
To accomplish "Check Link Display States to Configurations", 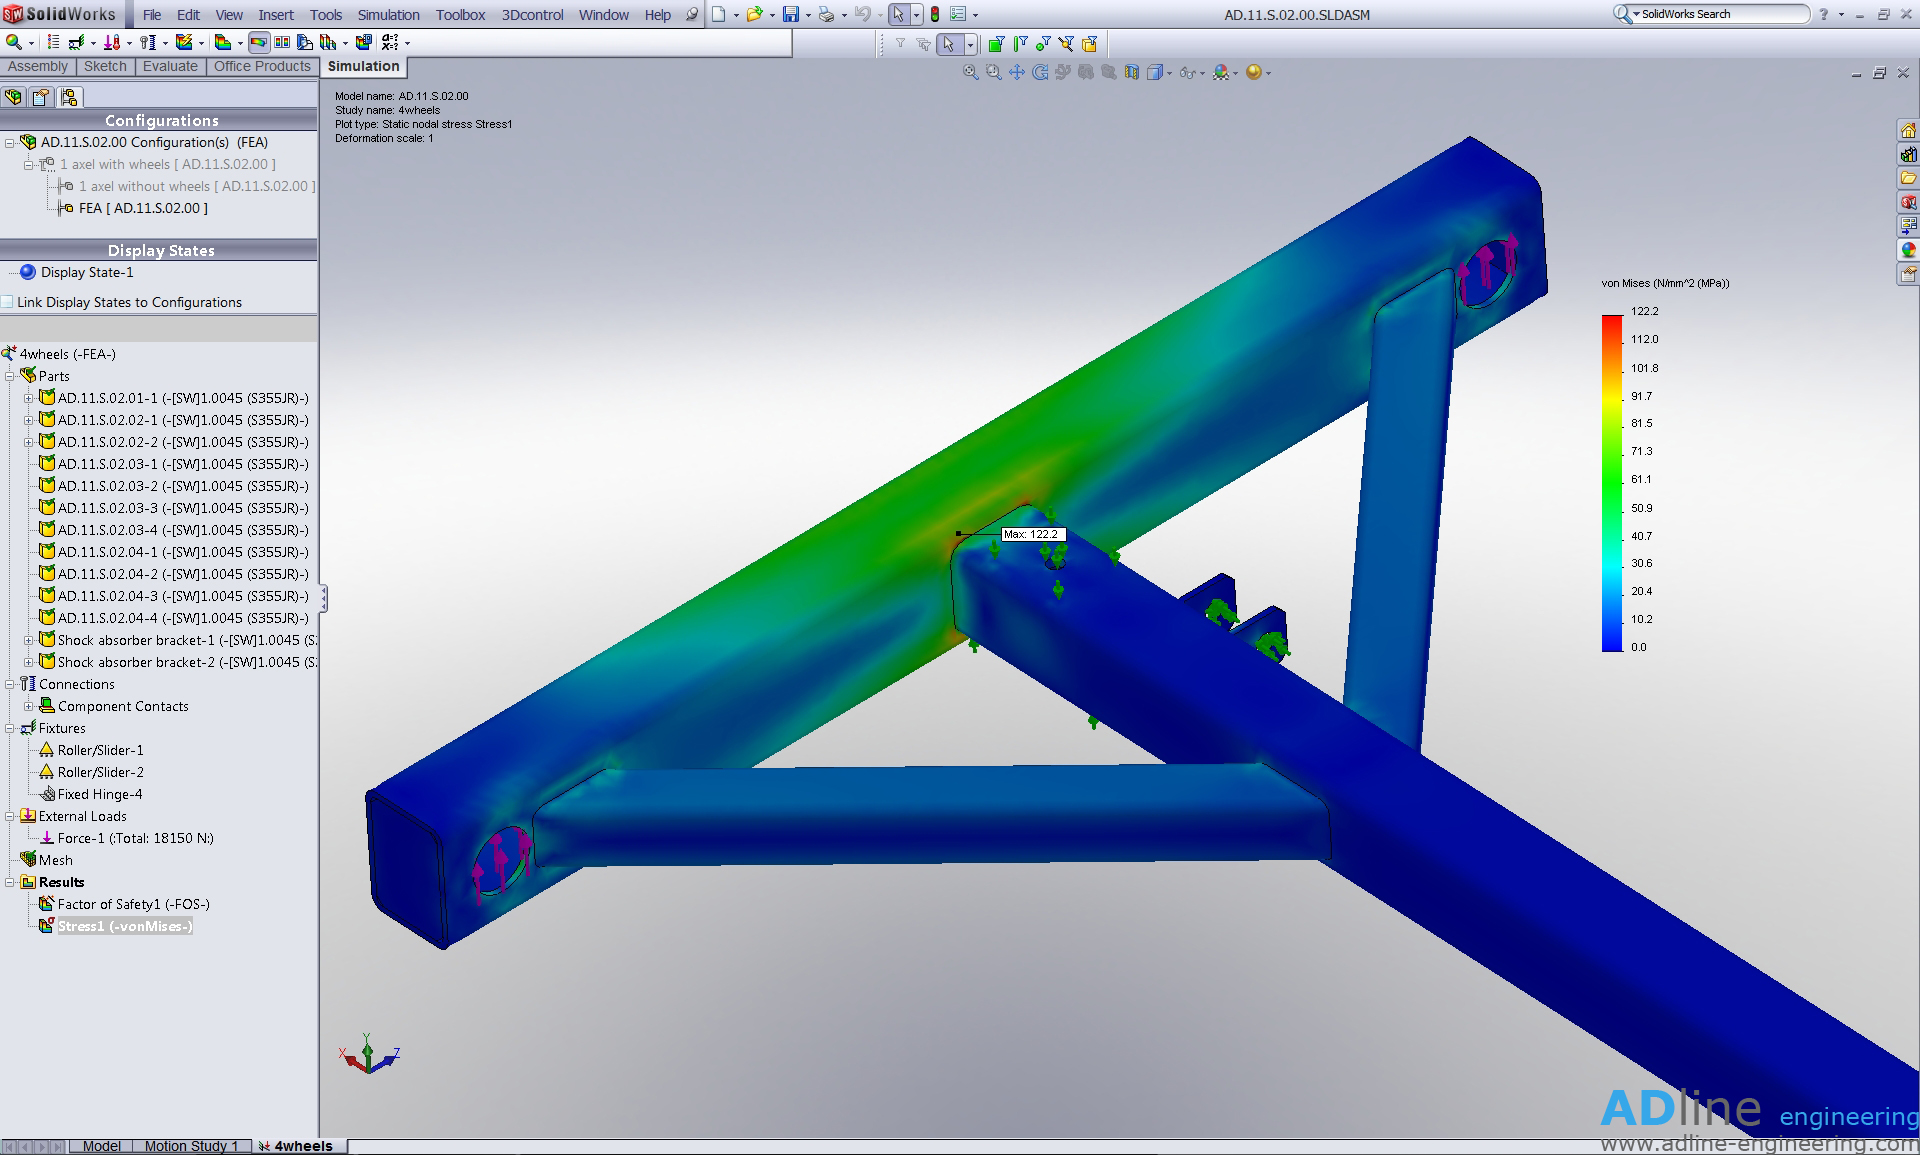I will (8, 302).
